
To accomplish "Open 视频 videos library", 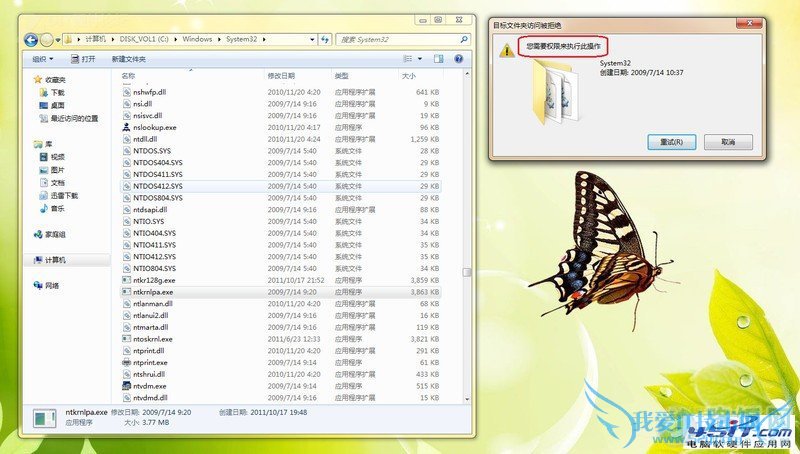I will (x=52, y=157).
